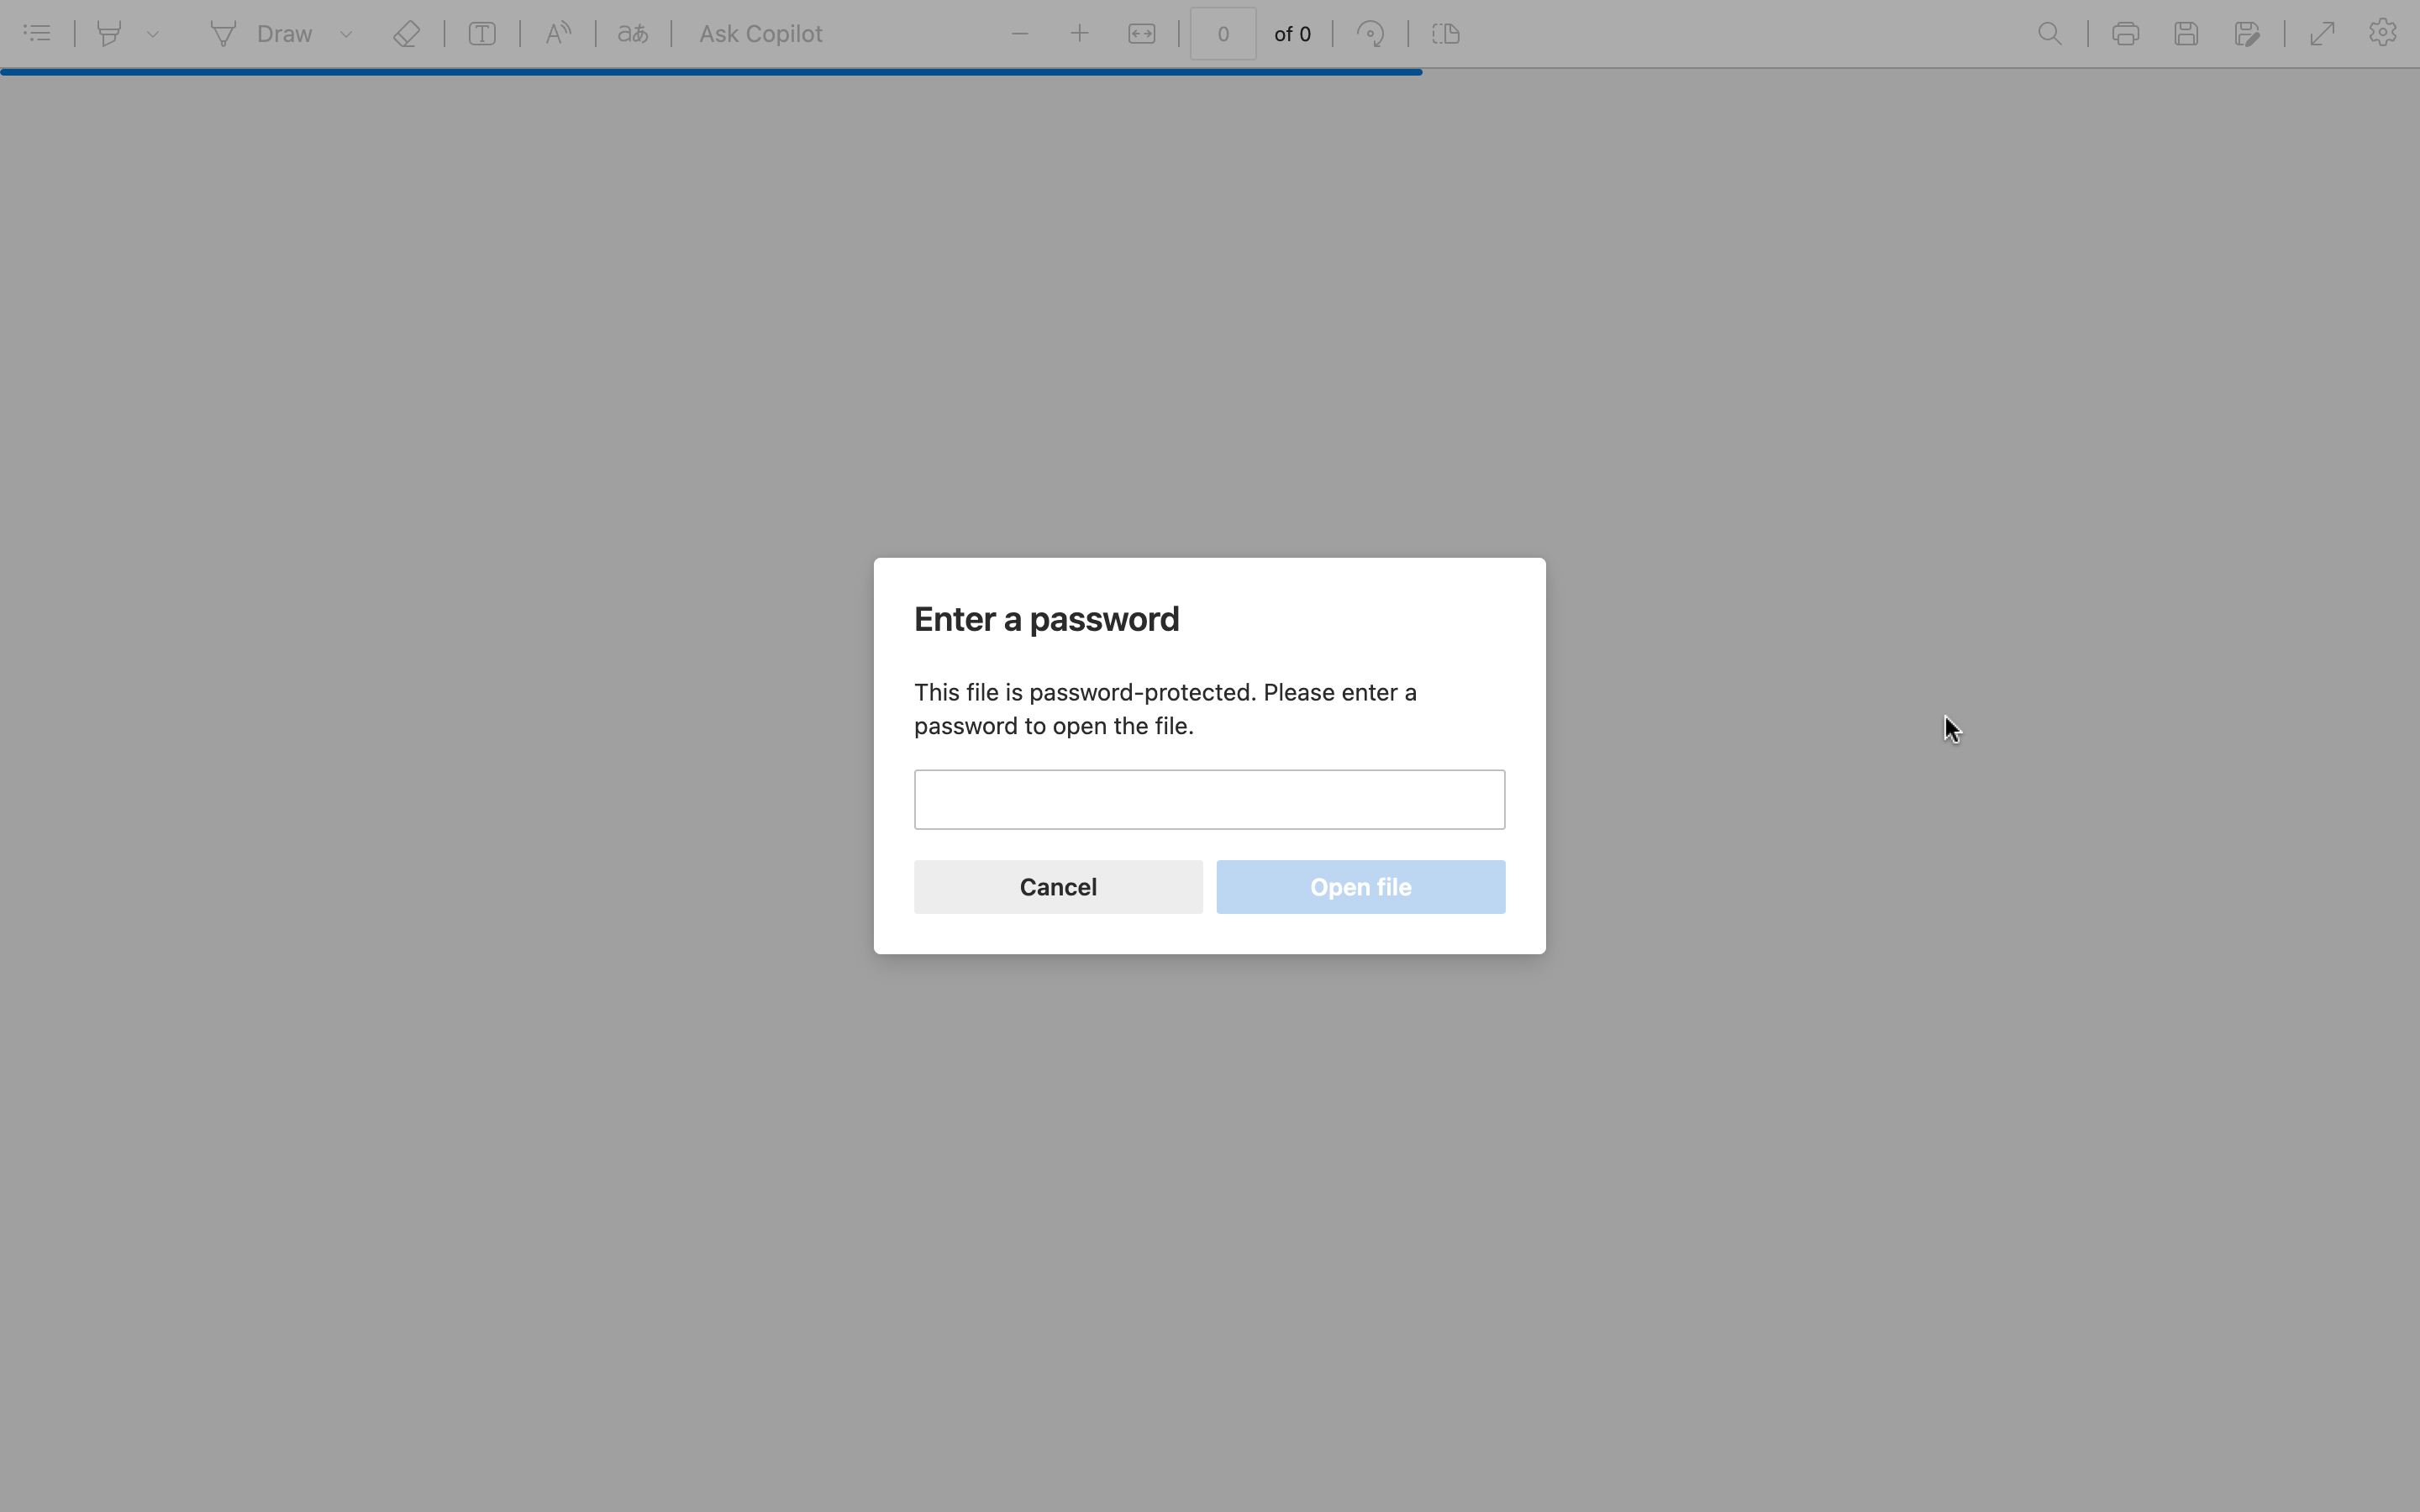
Task: Rotate the document with rotate icon
Action: pyautogui.click(x=1370, y=34)
